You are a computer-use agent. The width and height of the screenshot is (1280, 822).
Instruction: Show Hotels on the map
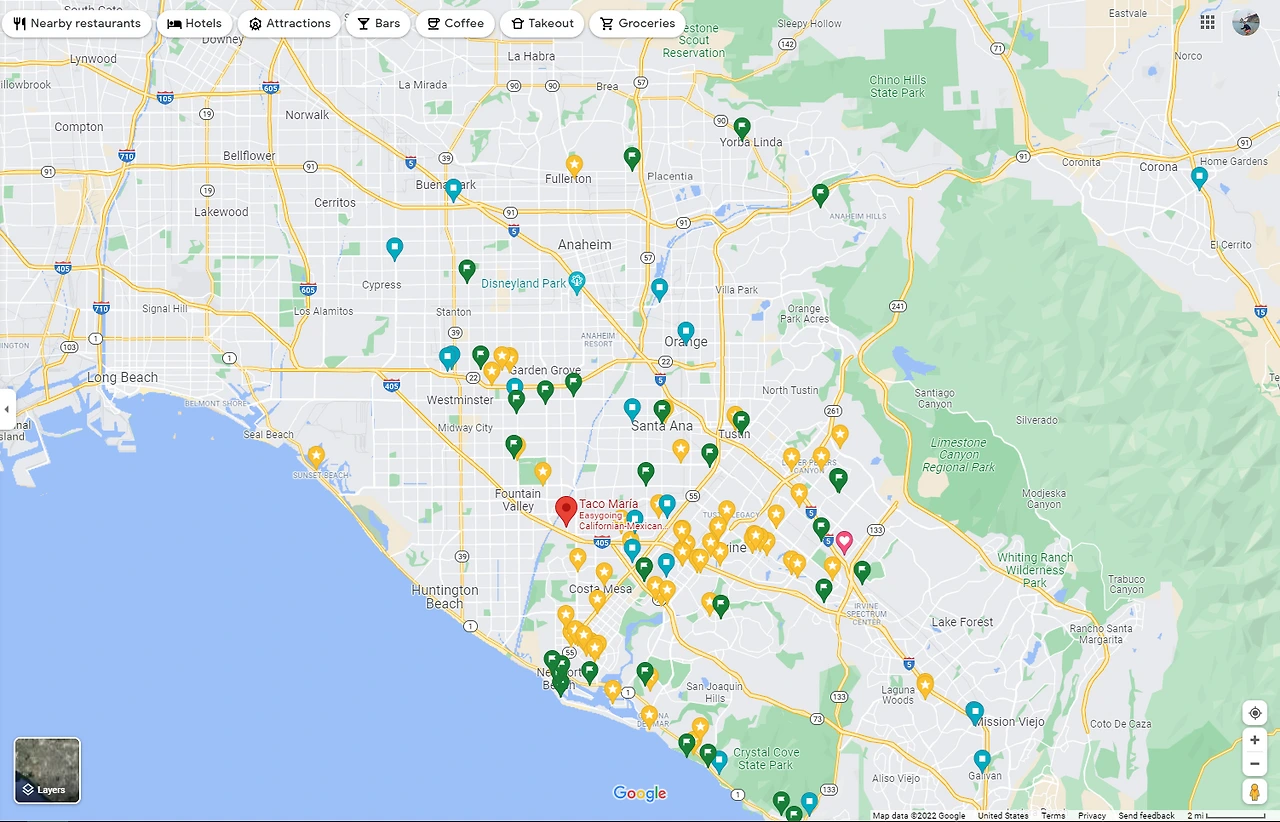[x=195, y=23]
